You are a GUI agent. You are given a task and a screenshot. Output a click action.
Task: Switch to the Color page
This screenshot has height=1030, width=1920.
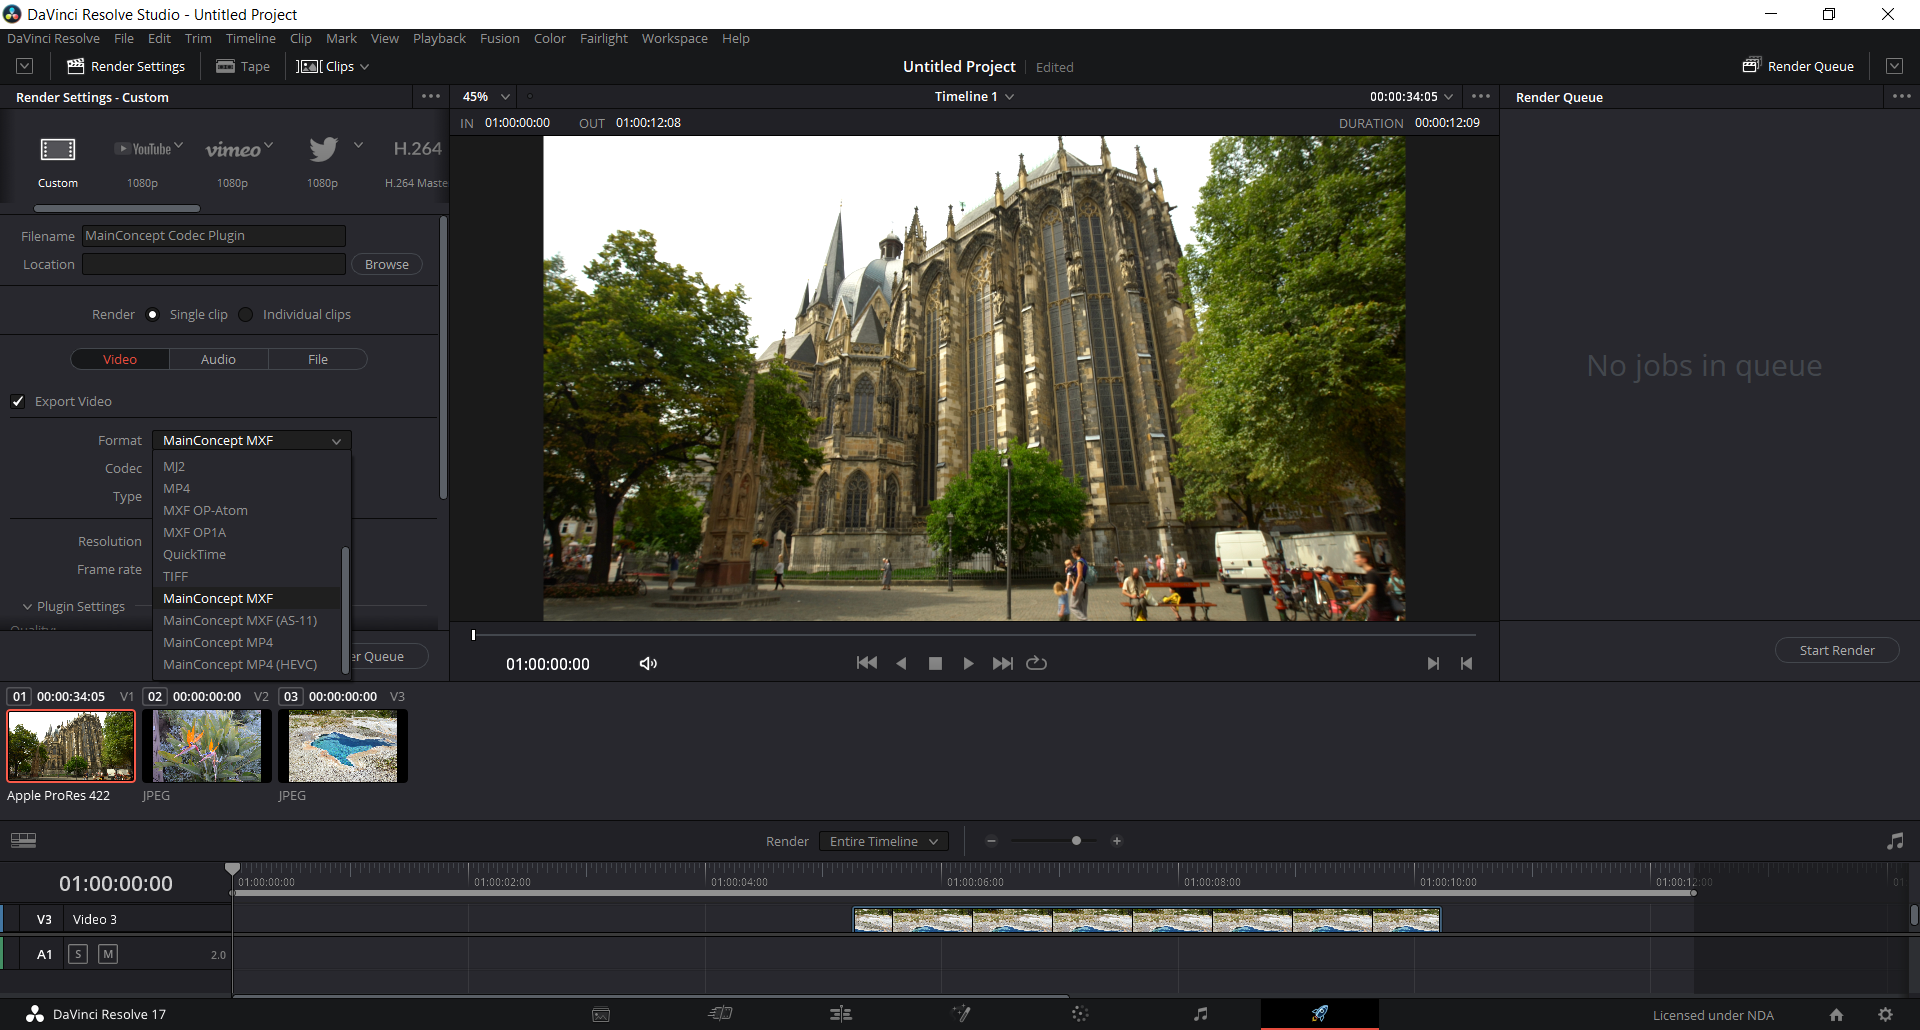click(1081, 1014)
